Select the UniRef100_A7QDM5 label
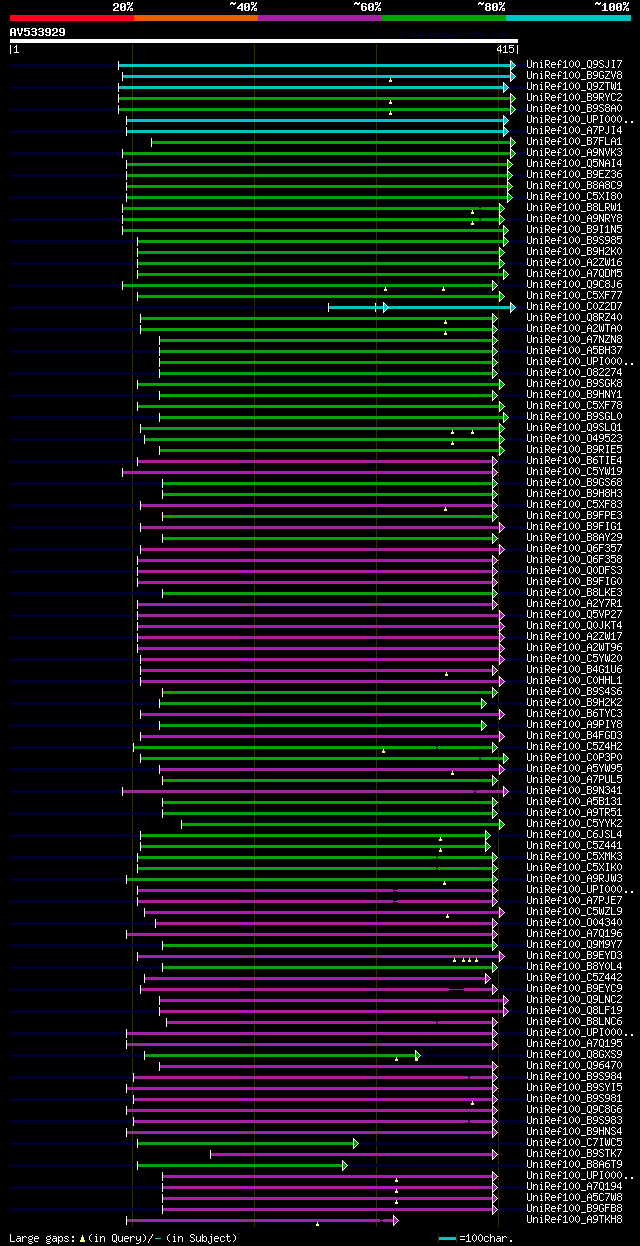Viewport: 640px width, 1246px height. click(574, 273)
